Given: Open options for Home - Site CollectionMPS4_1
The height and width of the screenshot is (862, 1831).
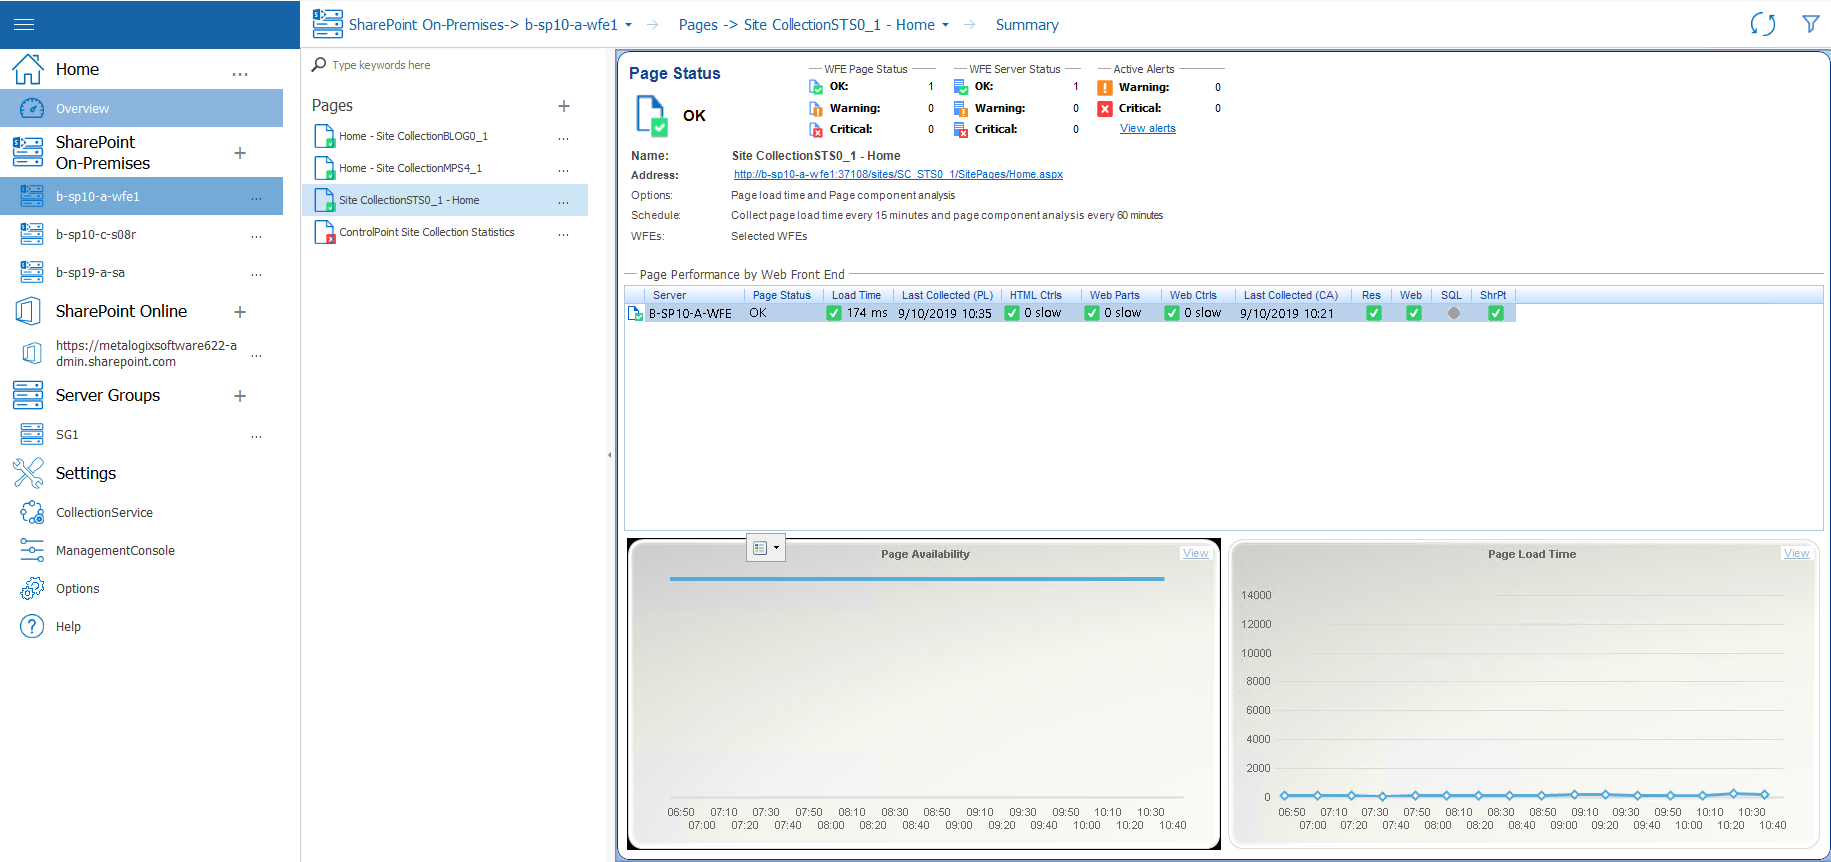Looking at the screenshot, I should pos(563,169).
